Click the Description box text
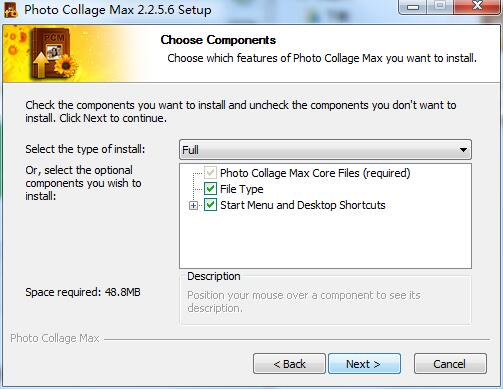Screen dimensions: 503x389 tap(304, 302)
